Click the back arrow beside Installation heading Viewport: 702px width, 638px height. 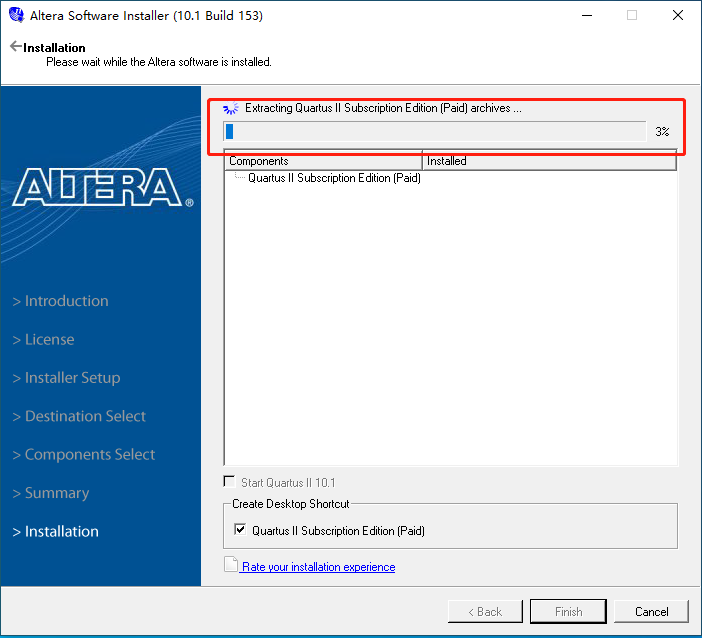[x=16, y=46]
